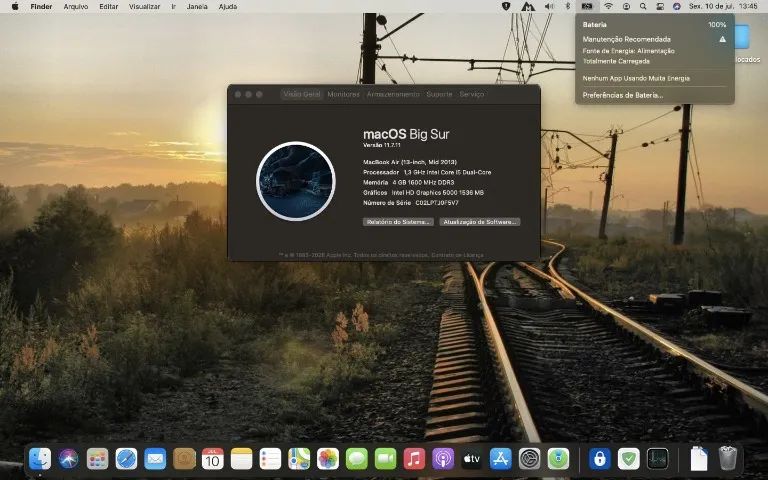Image resolution: width=768 pixels, height=480 pixels.
Task: Open Calendar showing date 10 in Dock
Action: [213, 459]
